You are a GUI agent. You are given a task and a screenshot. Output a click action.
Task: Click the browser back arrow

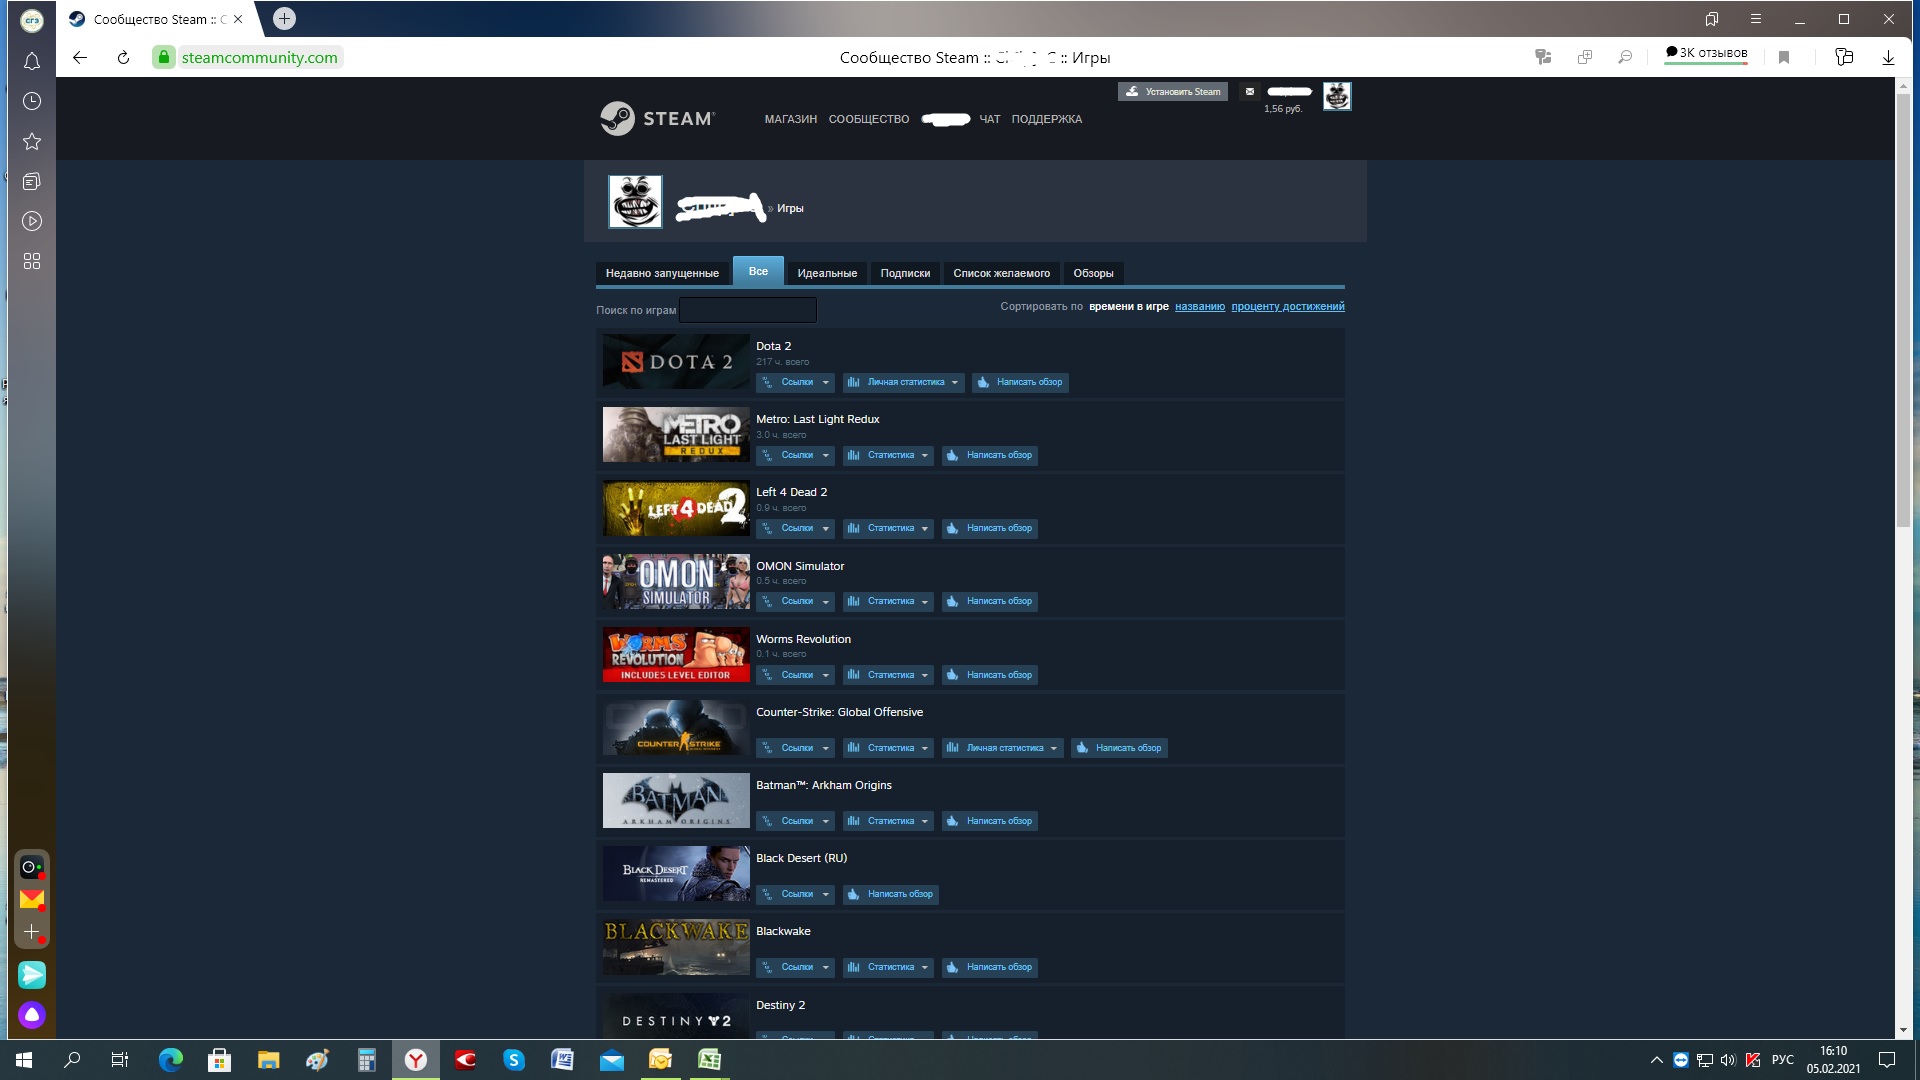click(80, 57)
